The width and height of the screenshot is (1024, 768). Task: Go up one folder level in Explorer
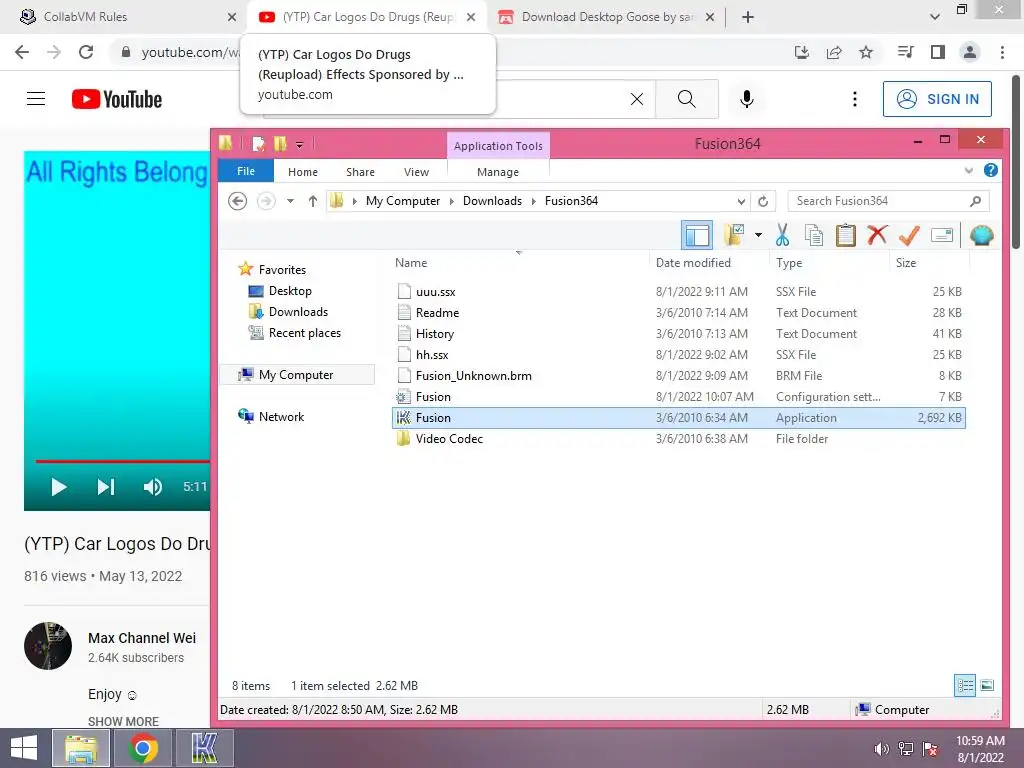(313, 201)
